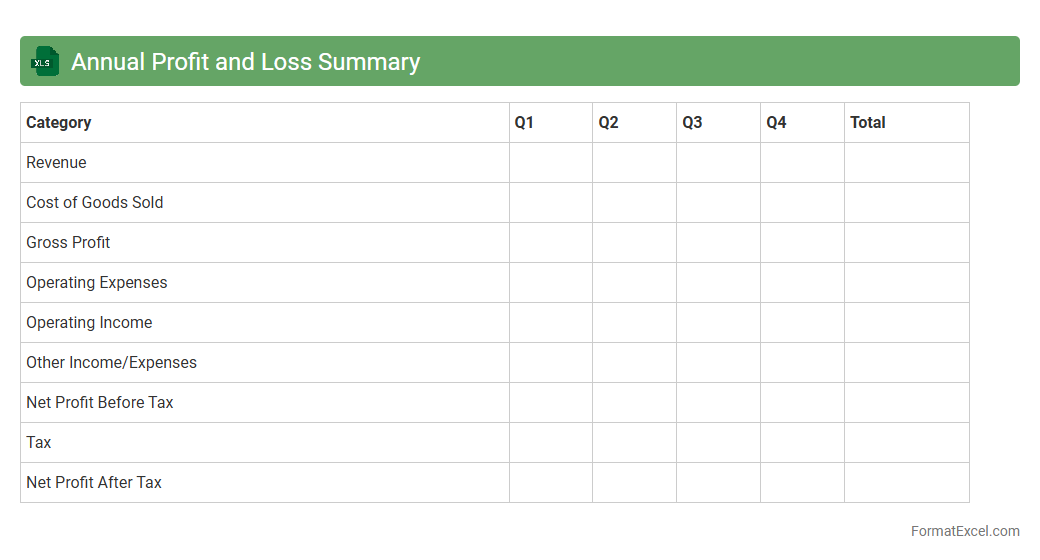
Task: Click the Q2 column header
Action: pos(608,123)
